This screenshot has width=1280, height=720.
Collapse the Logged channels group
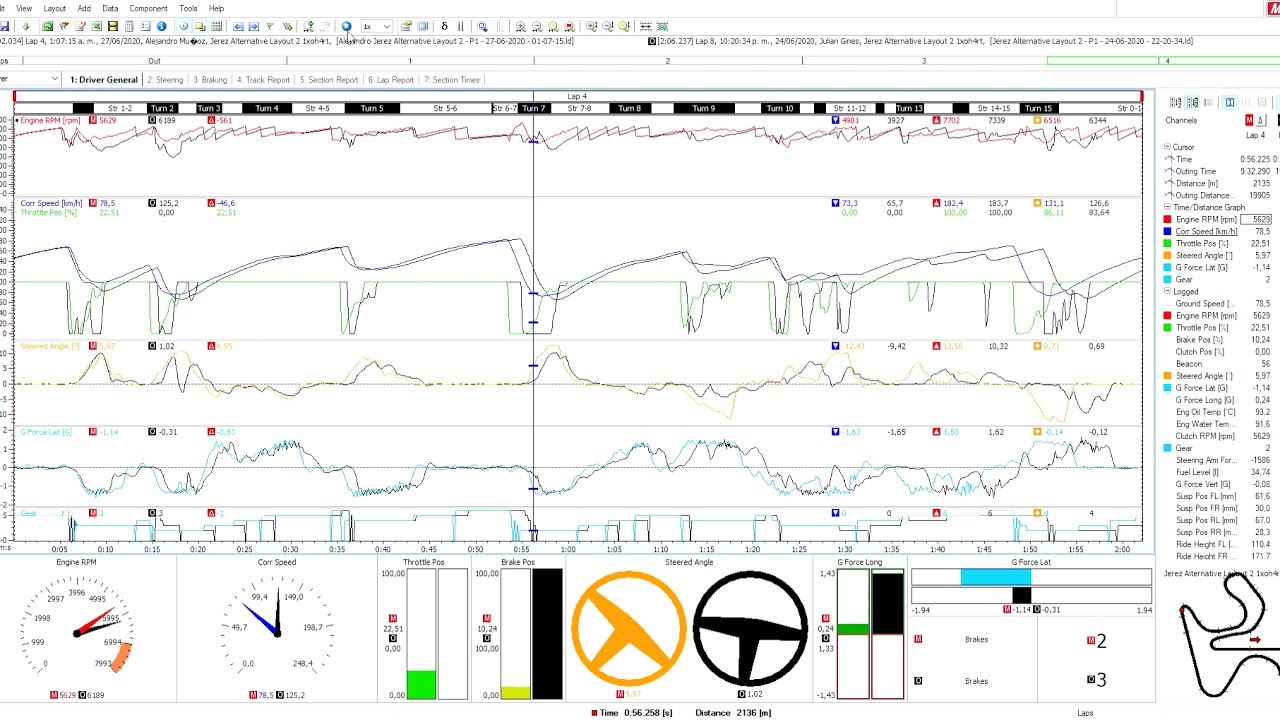1167,291
